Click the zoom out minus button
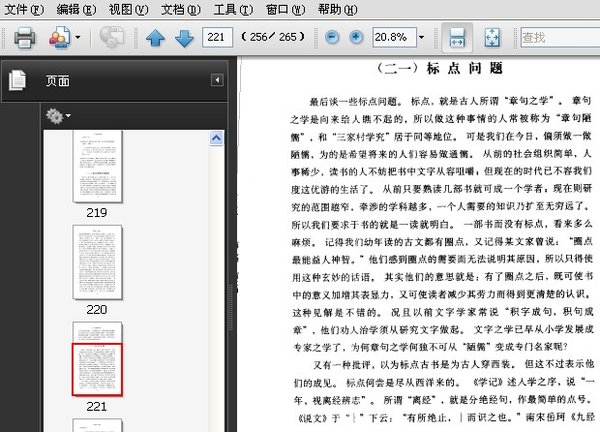Image resolution: width=600 pixels, height=432 pixels. pos(331,38)
